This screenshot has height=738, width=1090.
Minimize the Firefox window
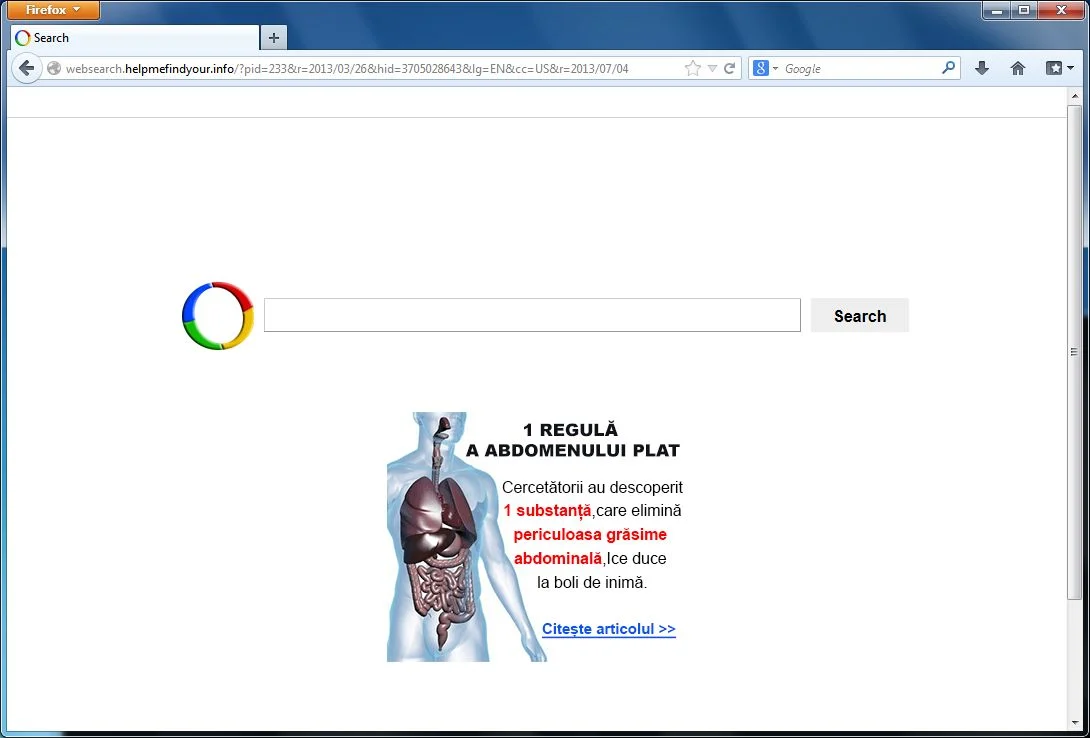point(997,10)
